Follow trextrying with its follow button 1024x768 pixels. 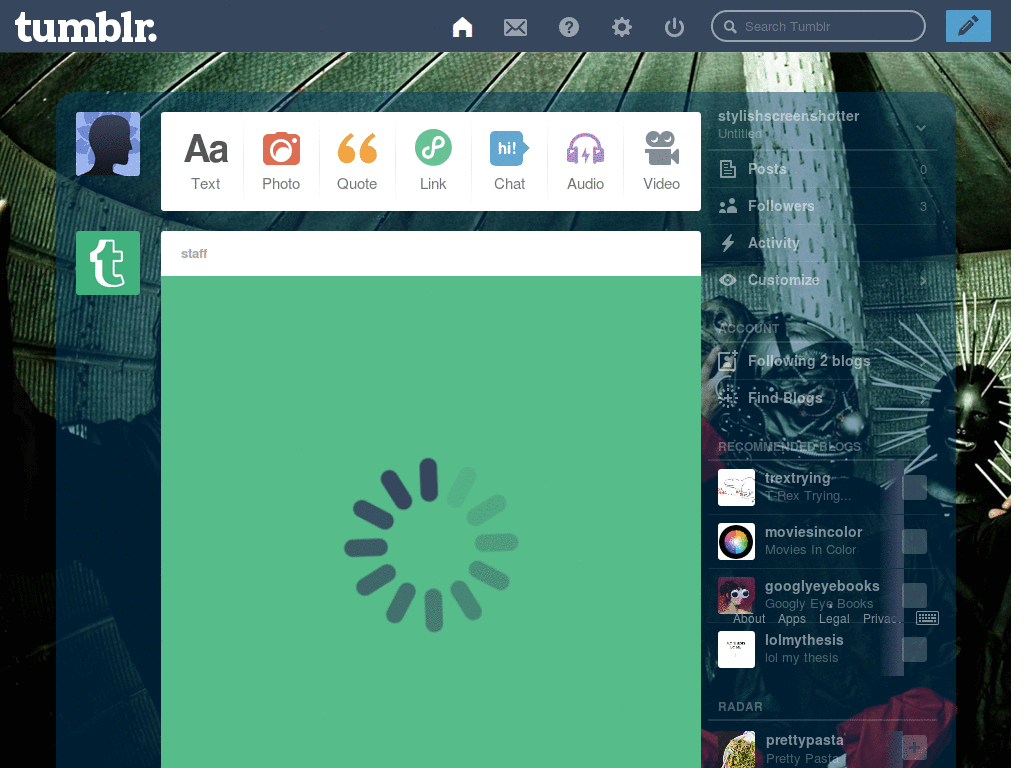914,487
